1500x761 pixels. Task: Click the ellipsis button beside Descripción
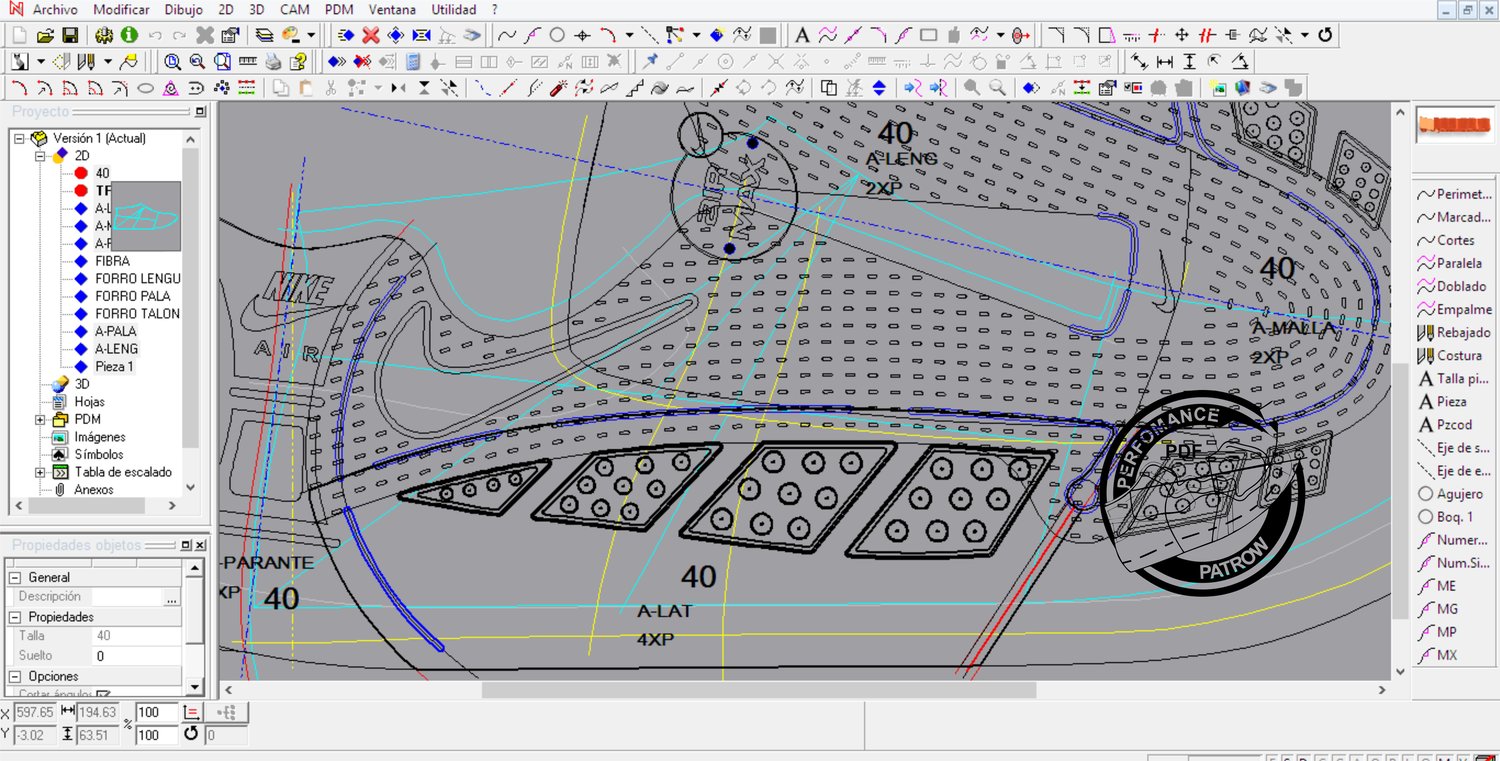(172, 597)
